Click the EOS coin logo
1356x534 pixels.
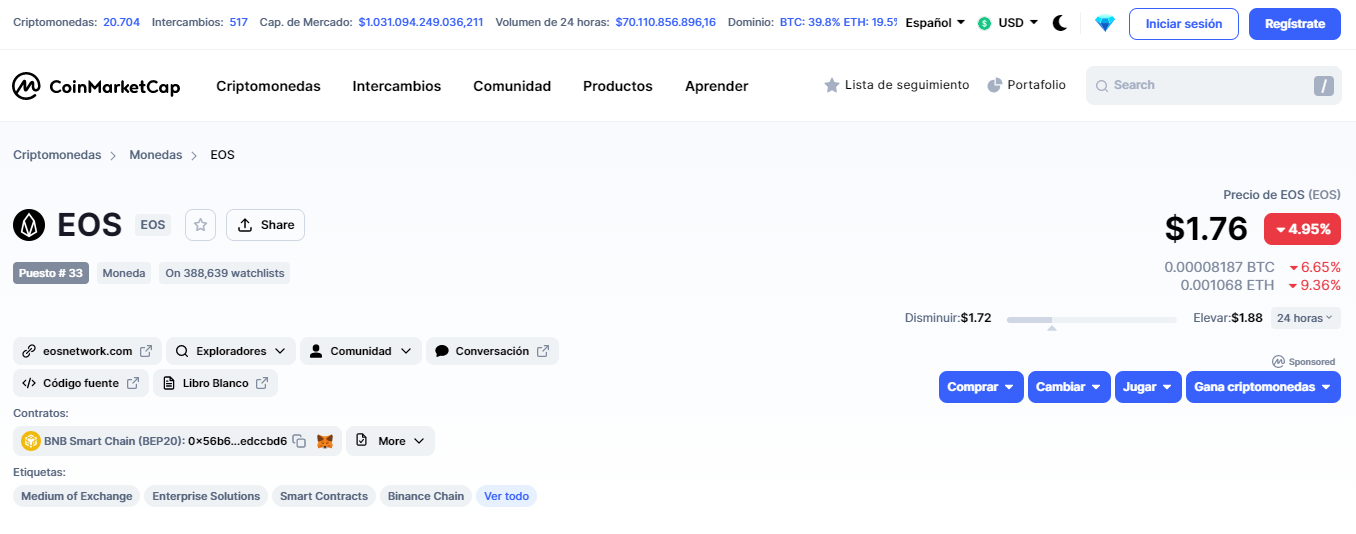pyautogui.click(x=29, y=225)
